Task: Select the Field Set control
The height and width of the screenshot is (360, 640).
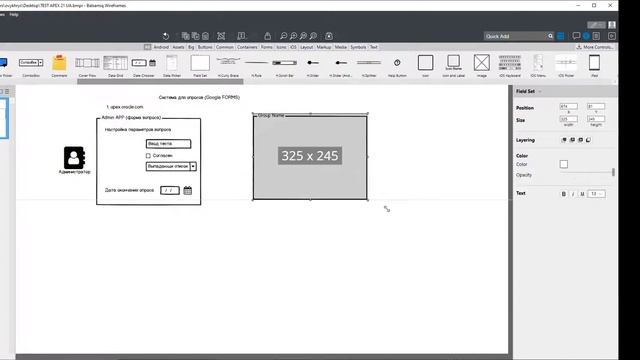Action: pos(200,65)
